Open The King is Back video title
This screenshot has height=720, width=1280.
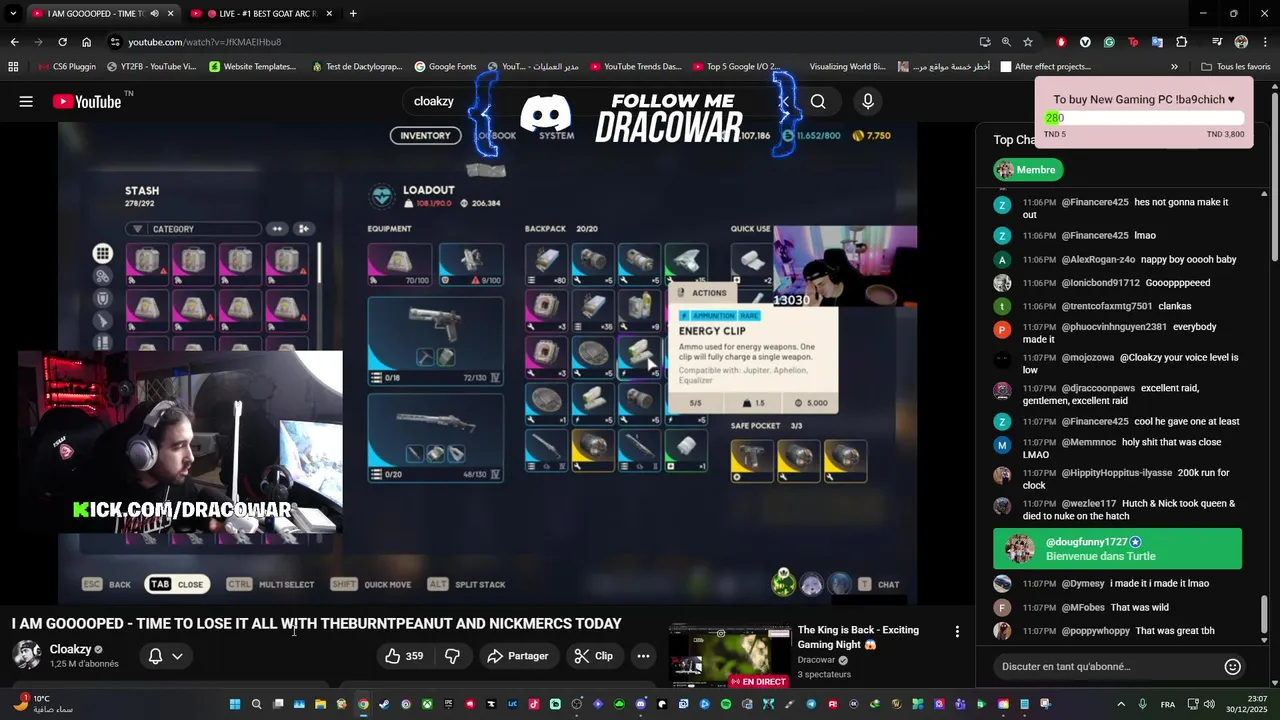pyautogui.click(x=858, y=637)
